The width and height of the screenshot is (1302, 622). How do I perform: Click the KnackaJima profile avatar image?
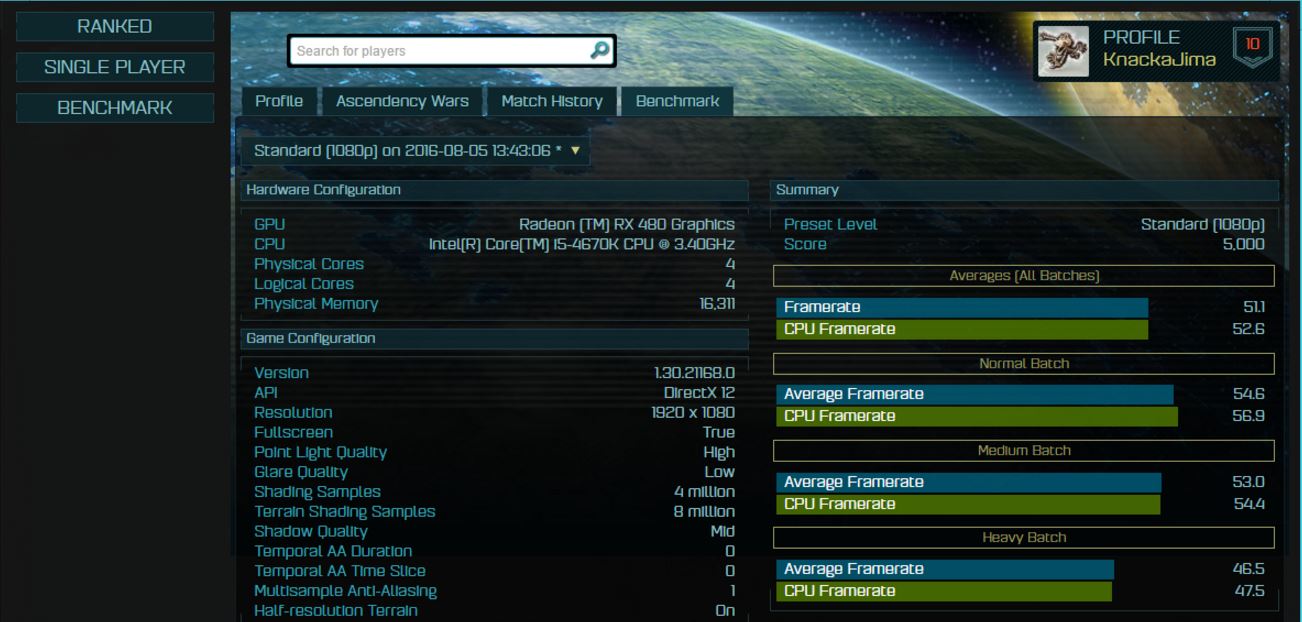(1063, 52)
